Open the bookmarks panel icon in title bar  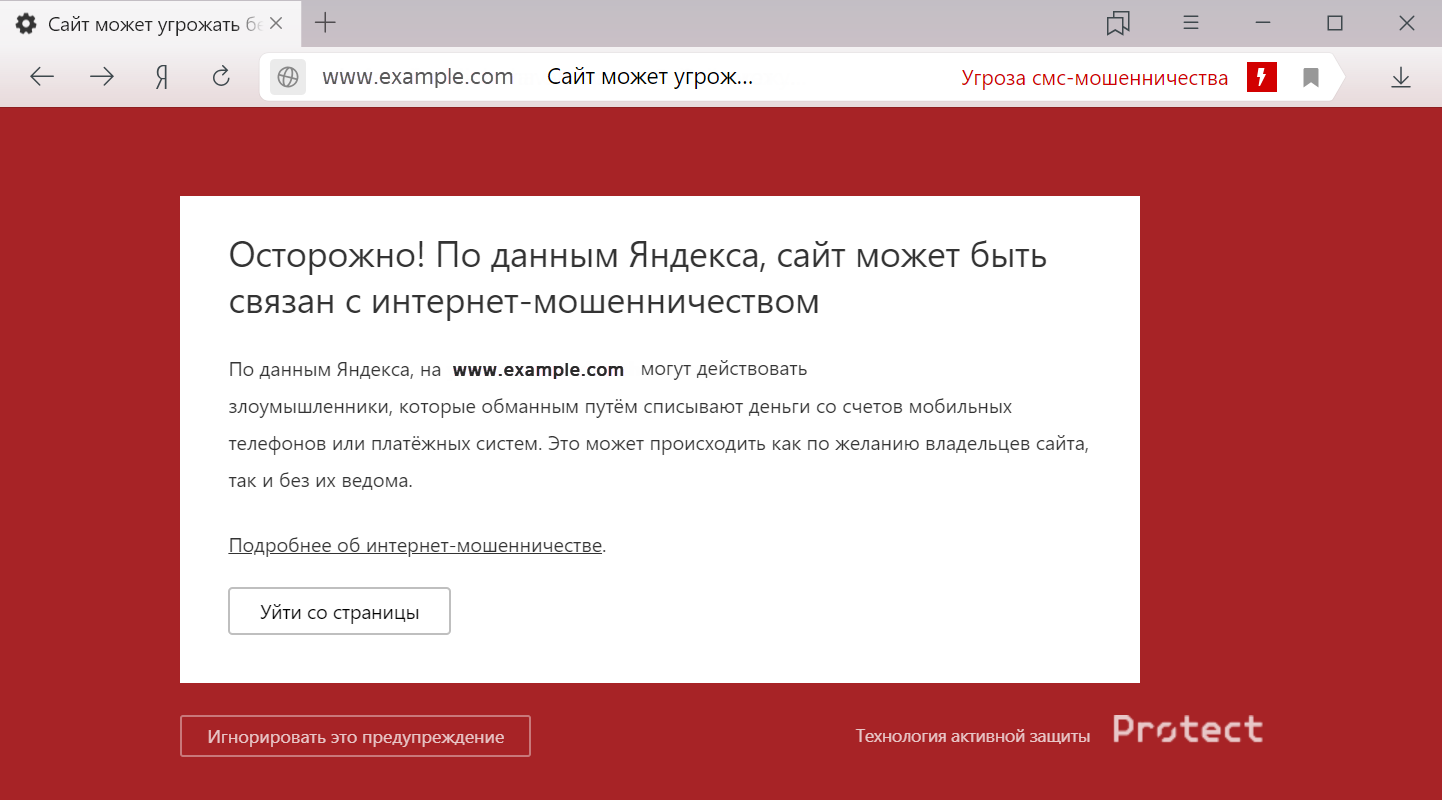[x=1118, y=24]
